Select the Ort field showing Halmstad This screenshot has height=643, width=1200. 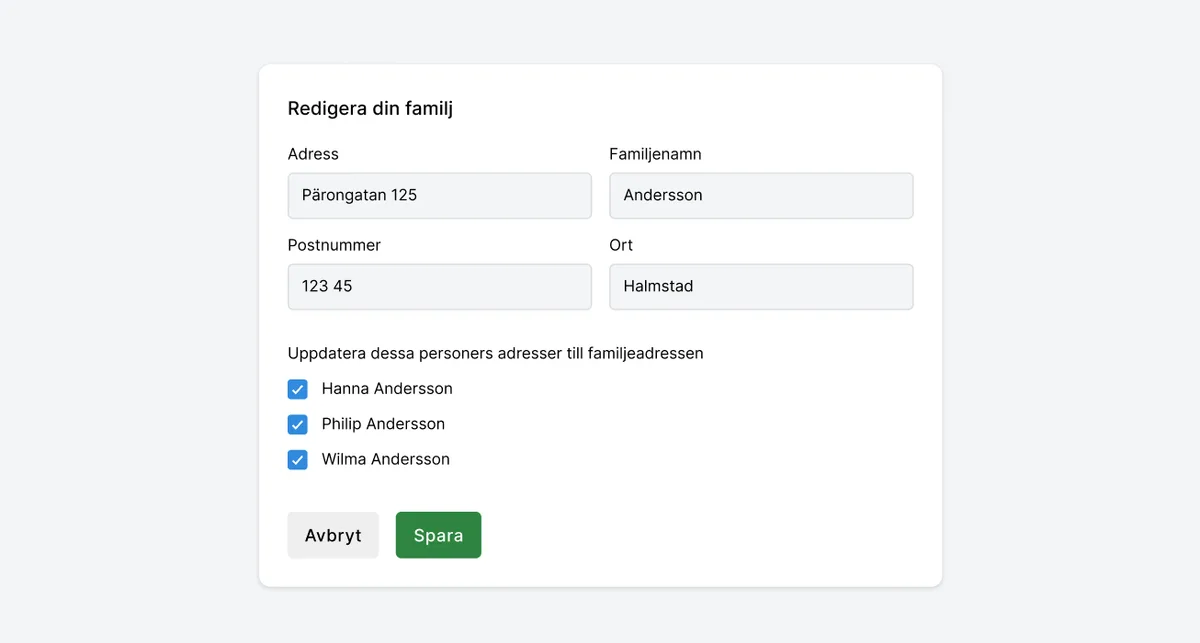coord(761,286)
